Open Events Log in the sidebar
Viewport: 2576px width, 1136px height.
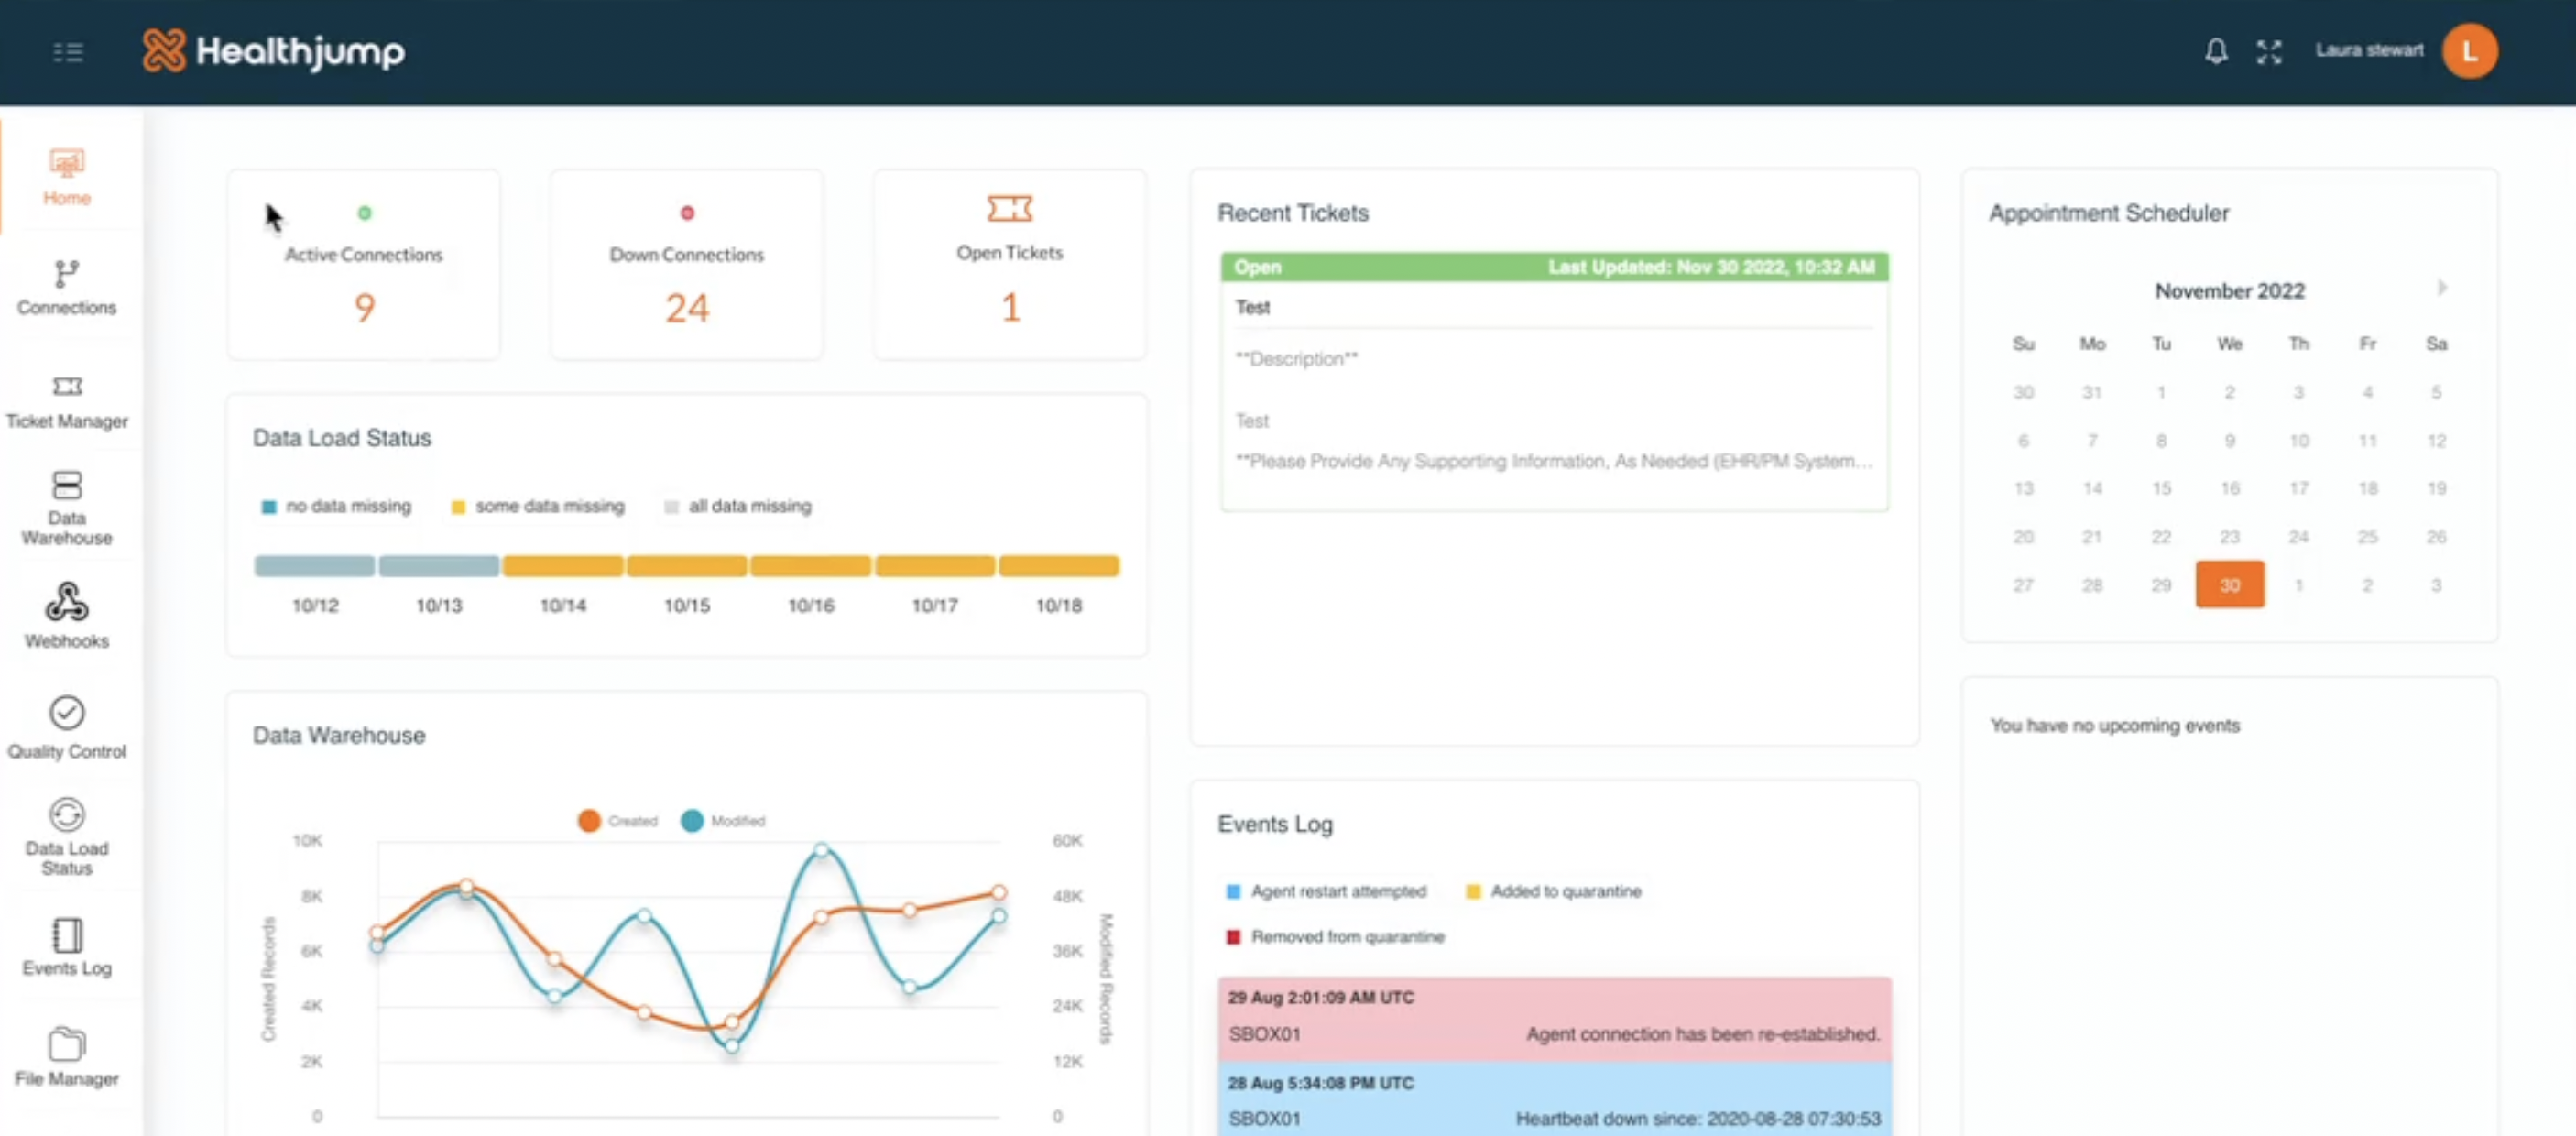(67, 947)
